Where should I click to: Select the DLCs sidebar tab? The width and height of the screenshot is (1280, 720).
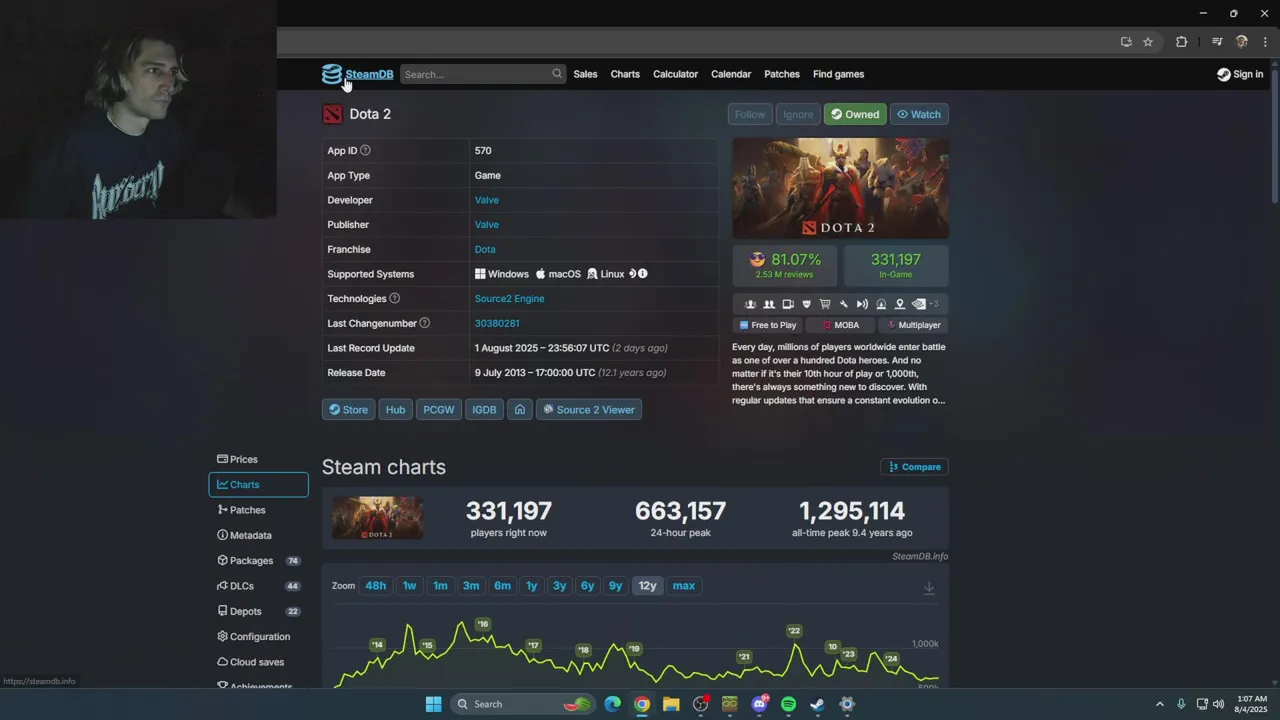[x=258, y=586]
